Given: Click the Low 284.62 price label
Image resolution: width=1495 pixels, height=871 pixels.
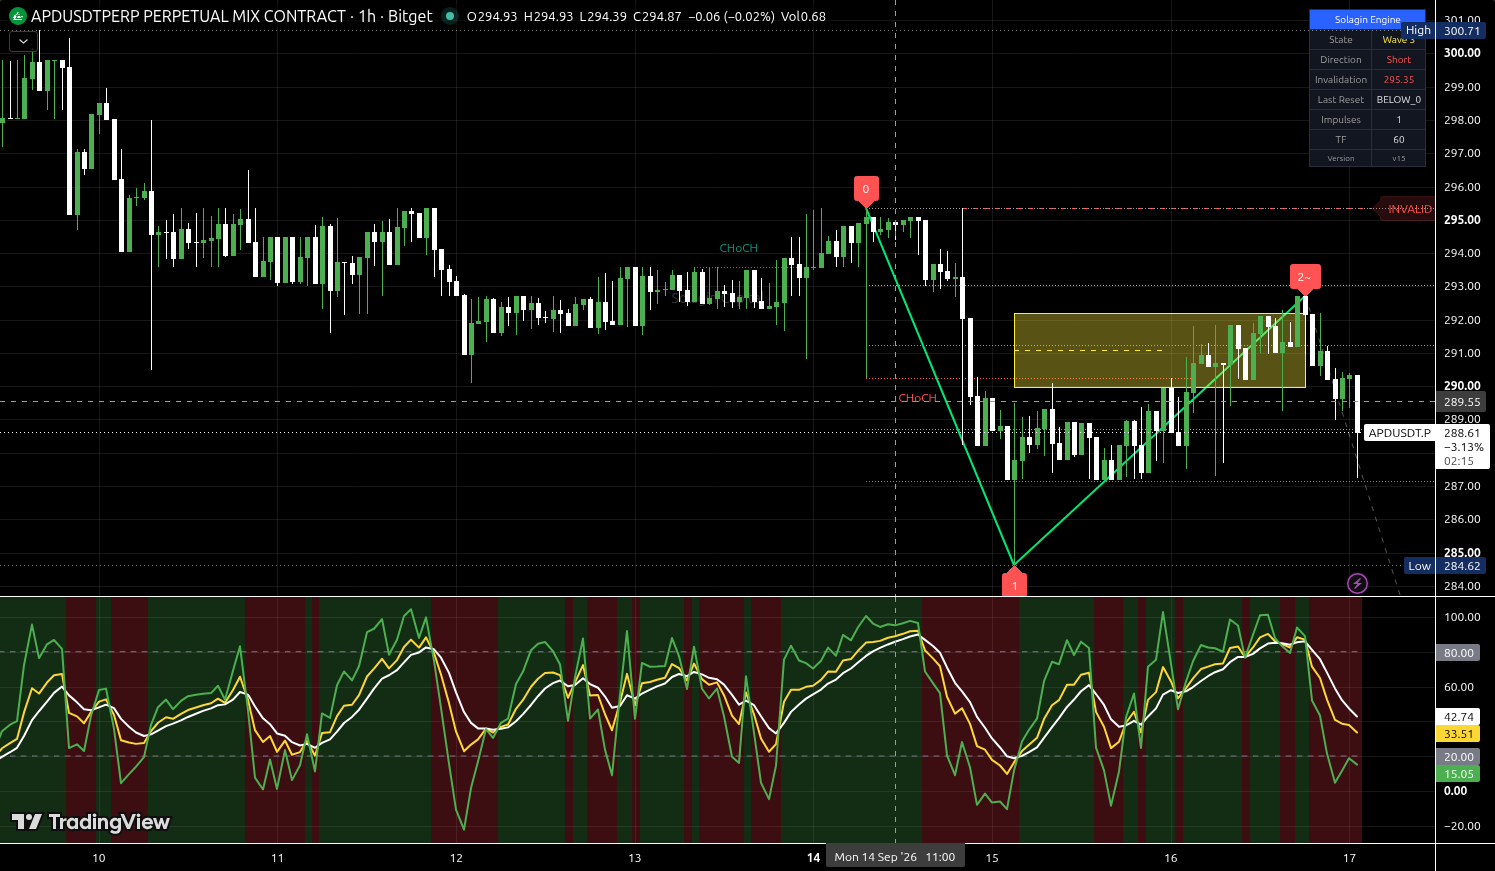Looking at the screenshot, I should 1446,566.
